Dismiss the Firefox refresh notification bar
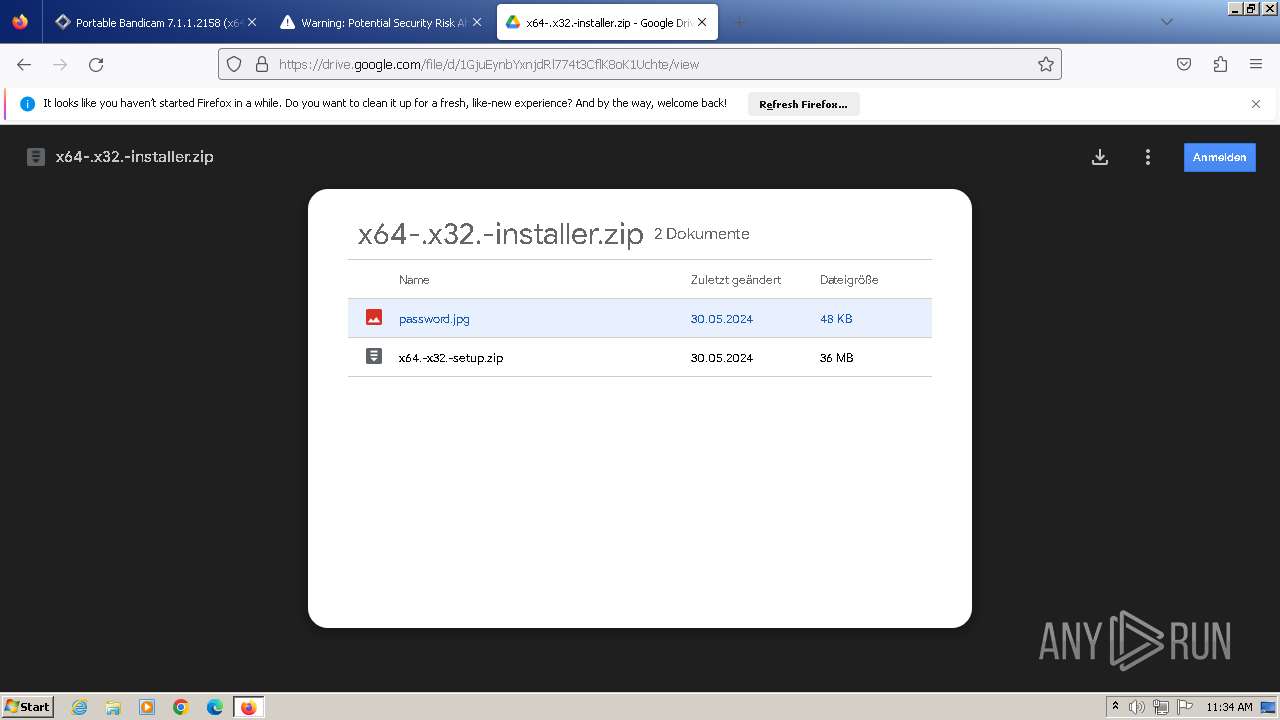The height and width of the screenshot is (720, 1280). click(x=1256, y=104)
